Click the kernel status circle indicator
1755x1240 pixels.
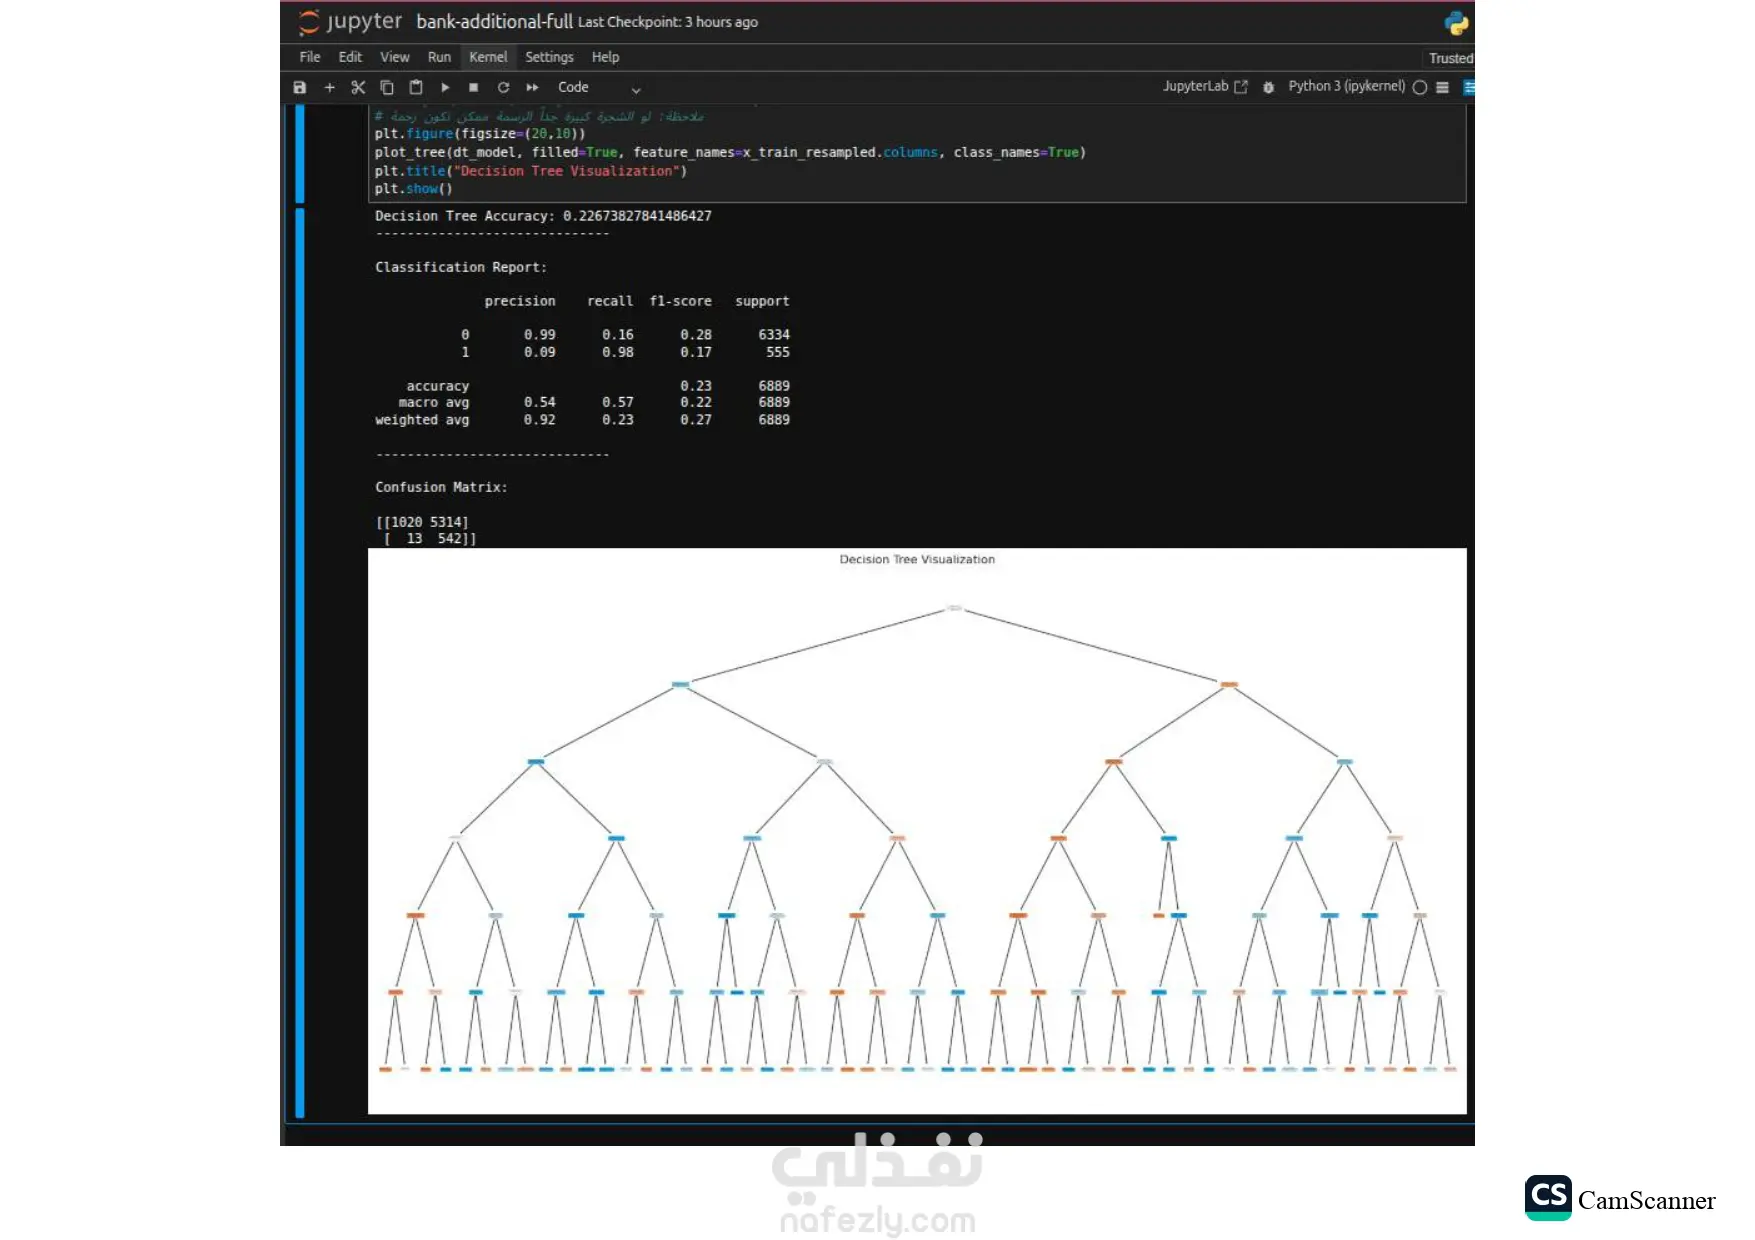click(1419, 88)
